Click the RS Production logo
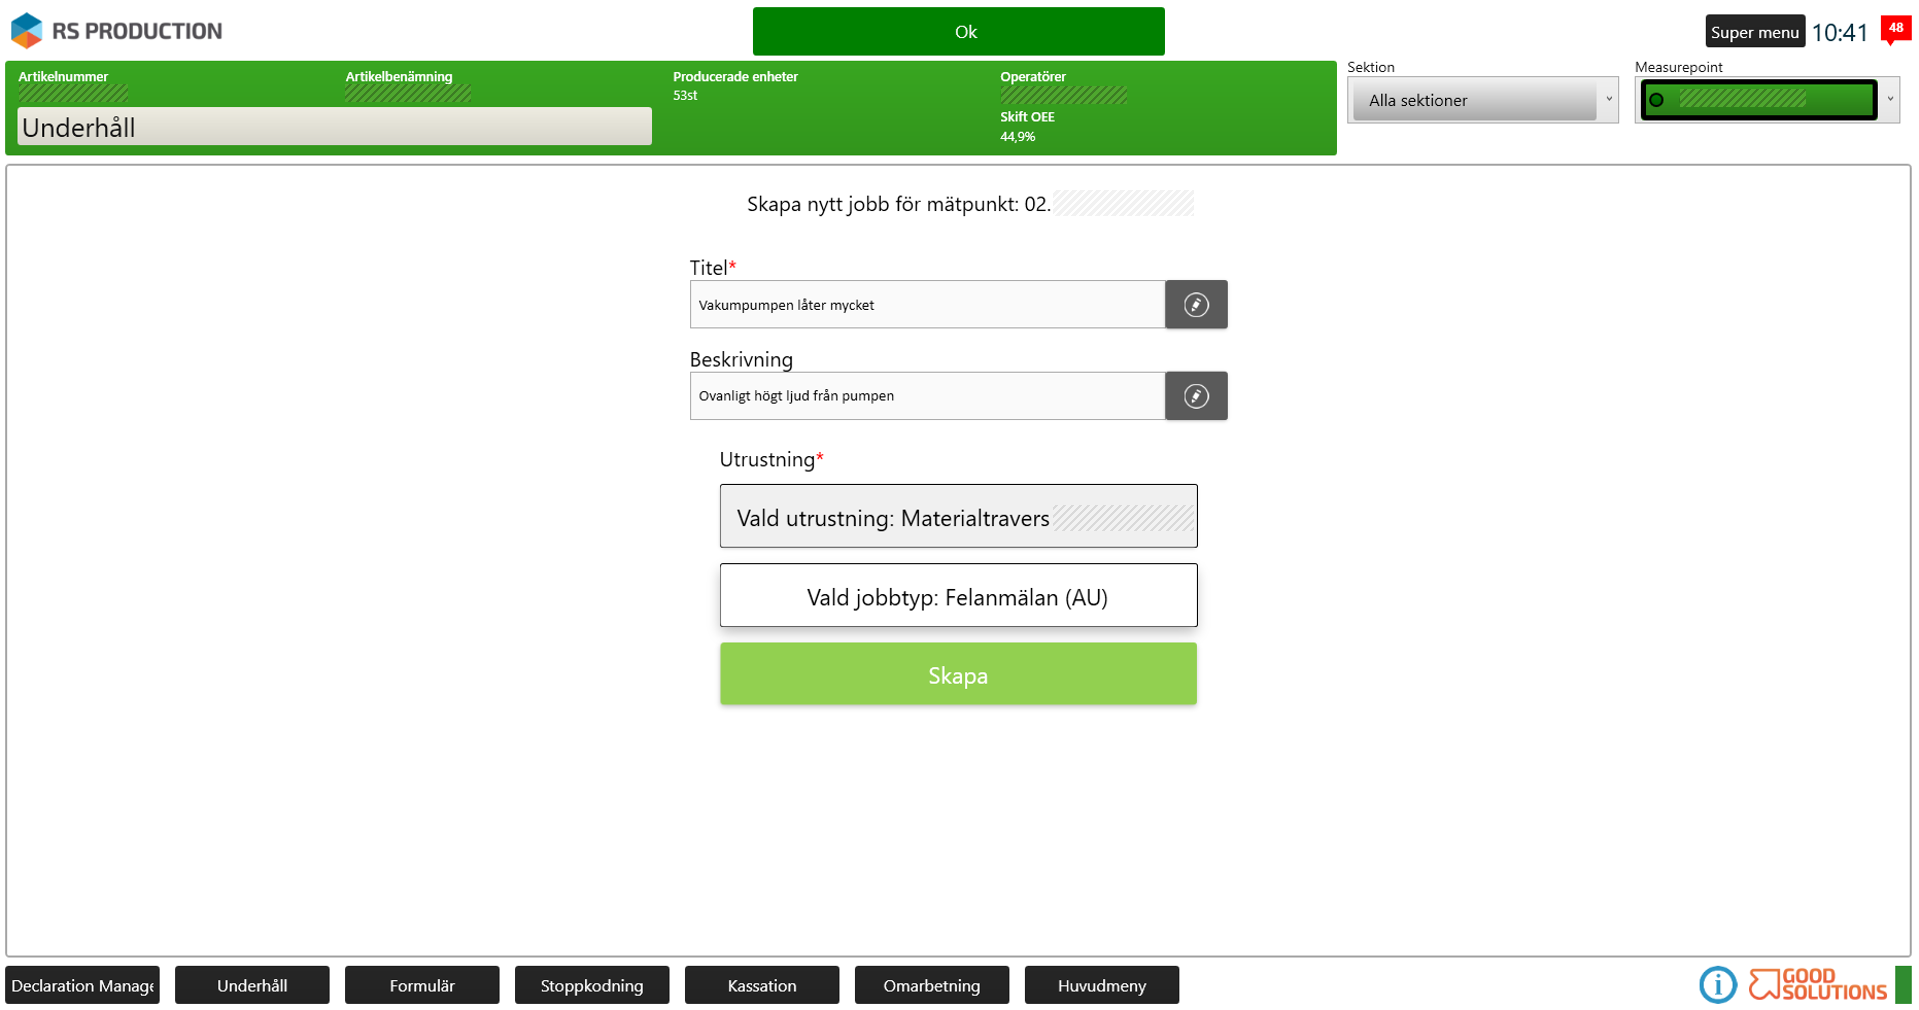The height and width of the screenshot is (1010, 1919). coord(116,31)
